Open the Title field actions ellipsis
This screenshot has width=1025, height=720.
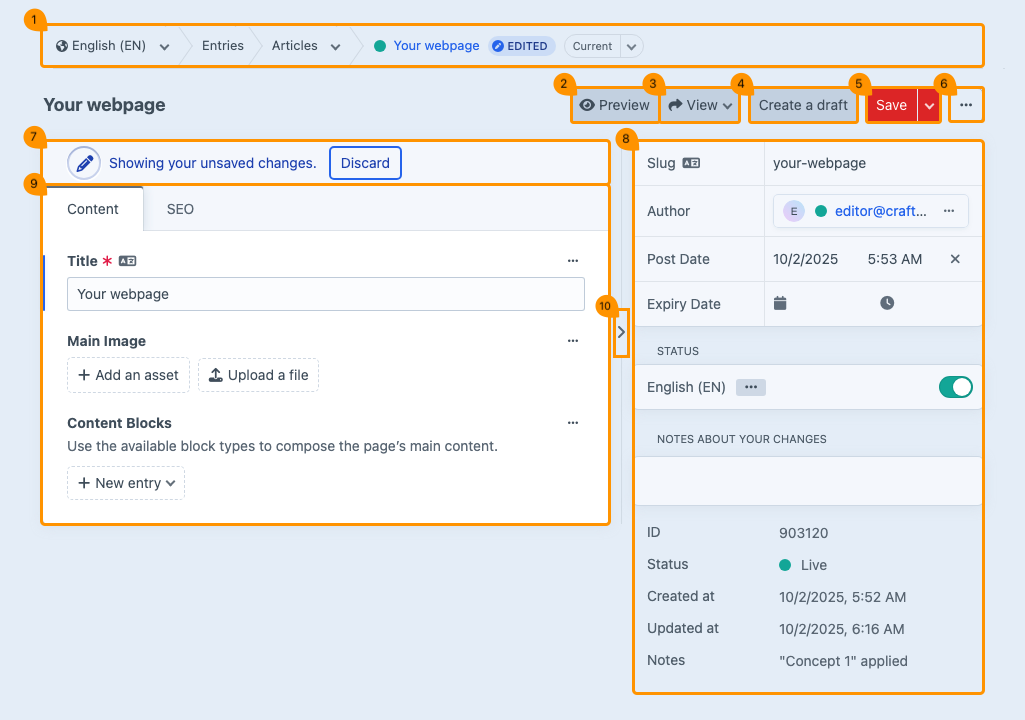point(573,261)
